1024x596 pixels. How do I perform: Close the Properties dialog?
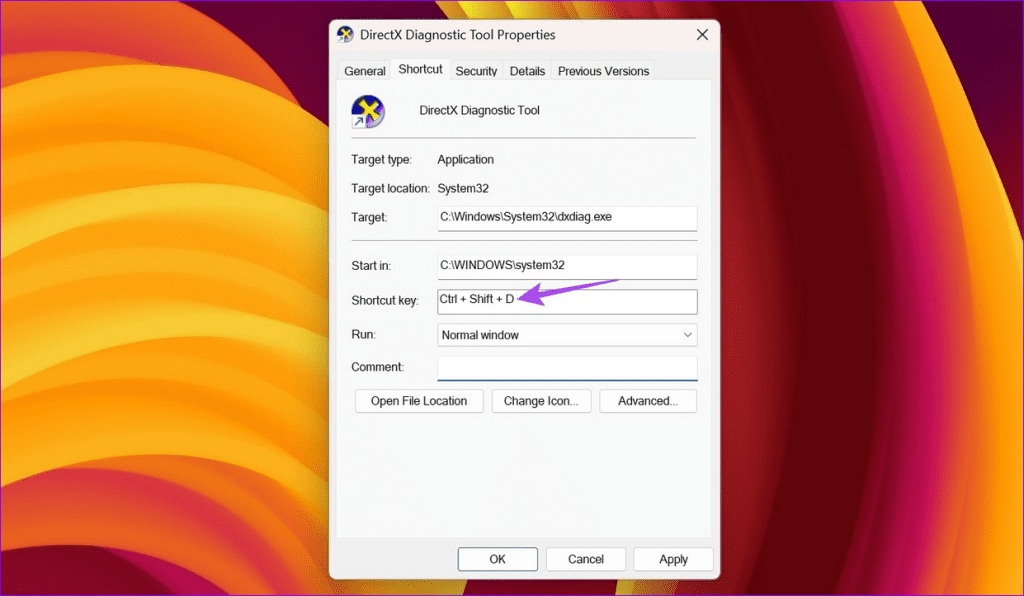701,34
